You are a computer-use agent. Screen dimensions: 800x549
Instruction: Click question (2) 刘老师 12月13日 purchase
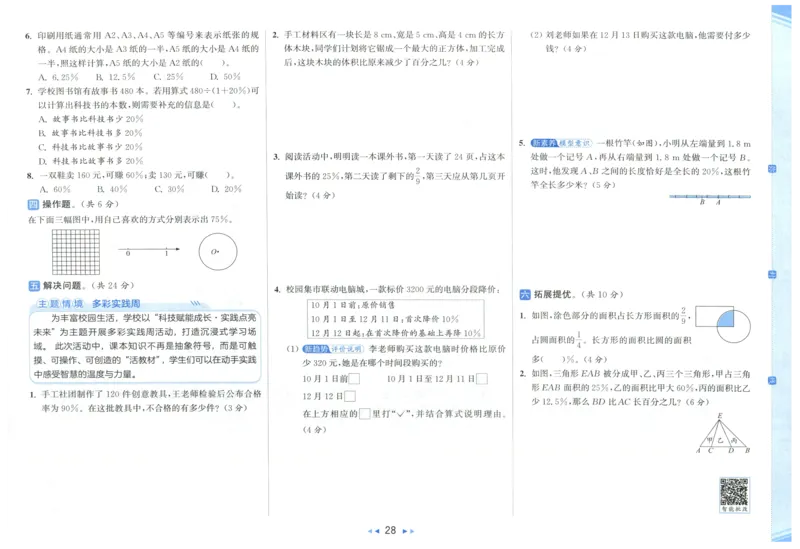click(640, 42)
